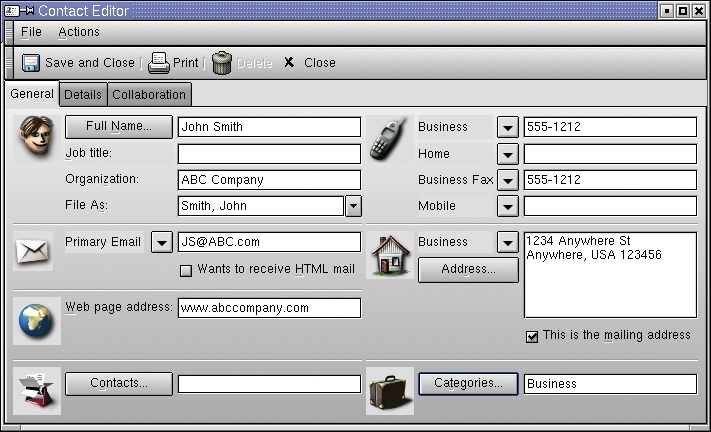Switch to the Details tab
The width and height of the screenshot is (711, 432).
pos(83,95)
